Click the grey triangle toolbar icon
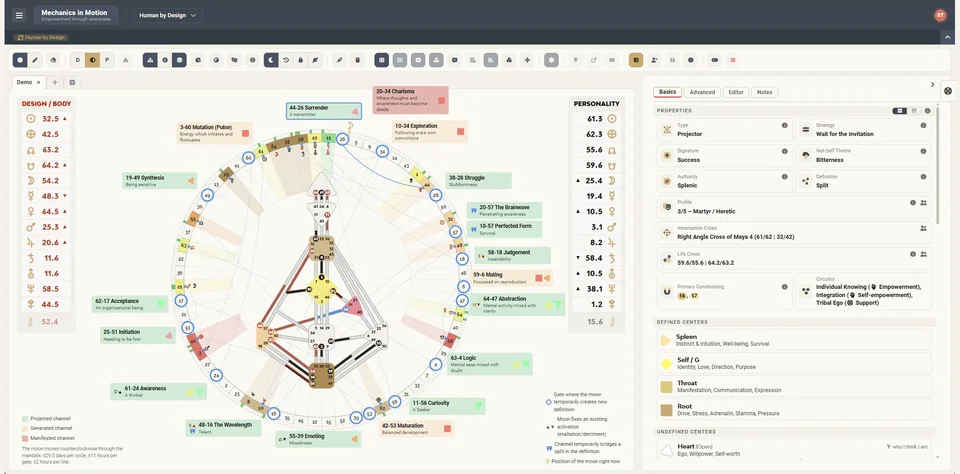 coord(126,60)
